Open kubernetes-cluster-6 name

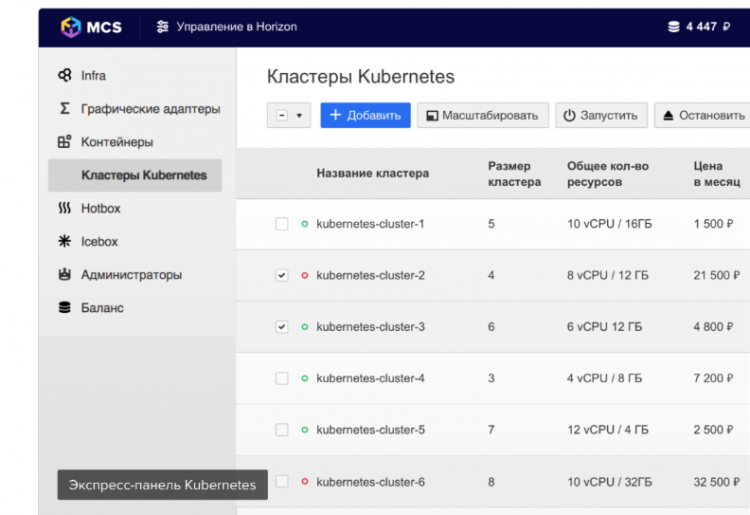point(370,482)
